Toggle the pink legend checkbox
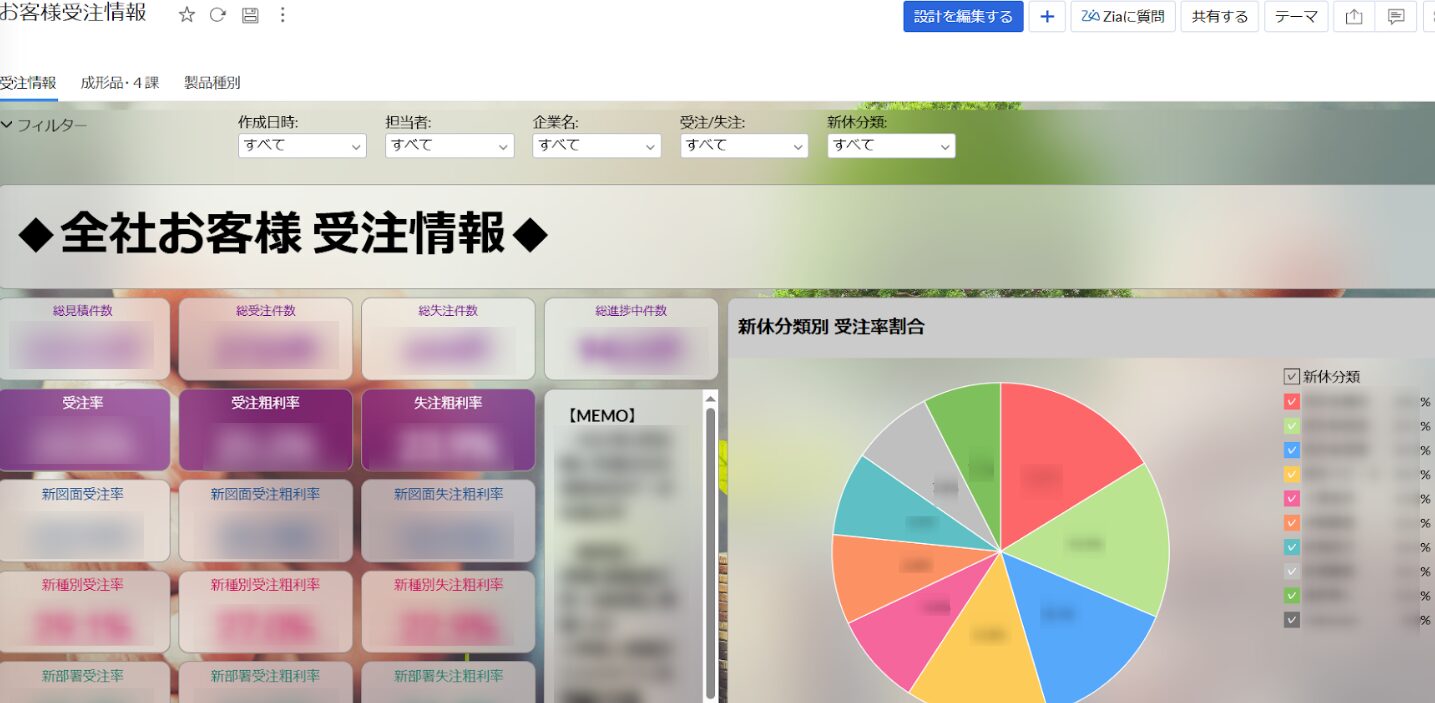 (1291, 498)
